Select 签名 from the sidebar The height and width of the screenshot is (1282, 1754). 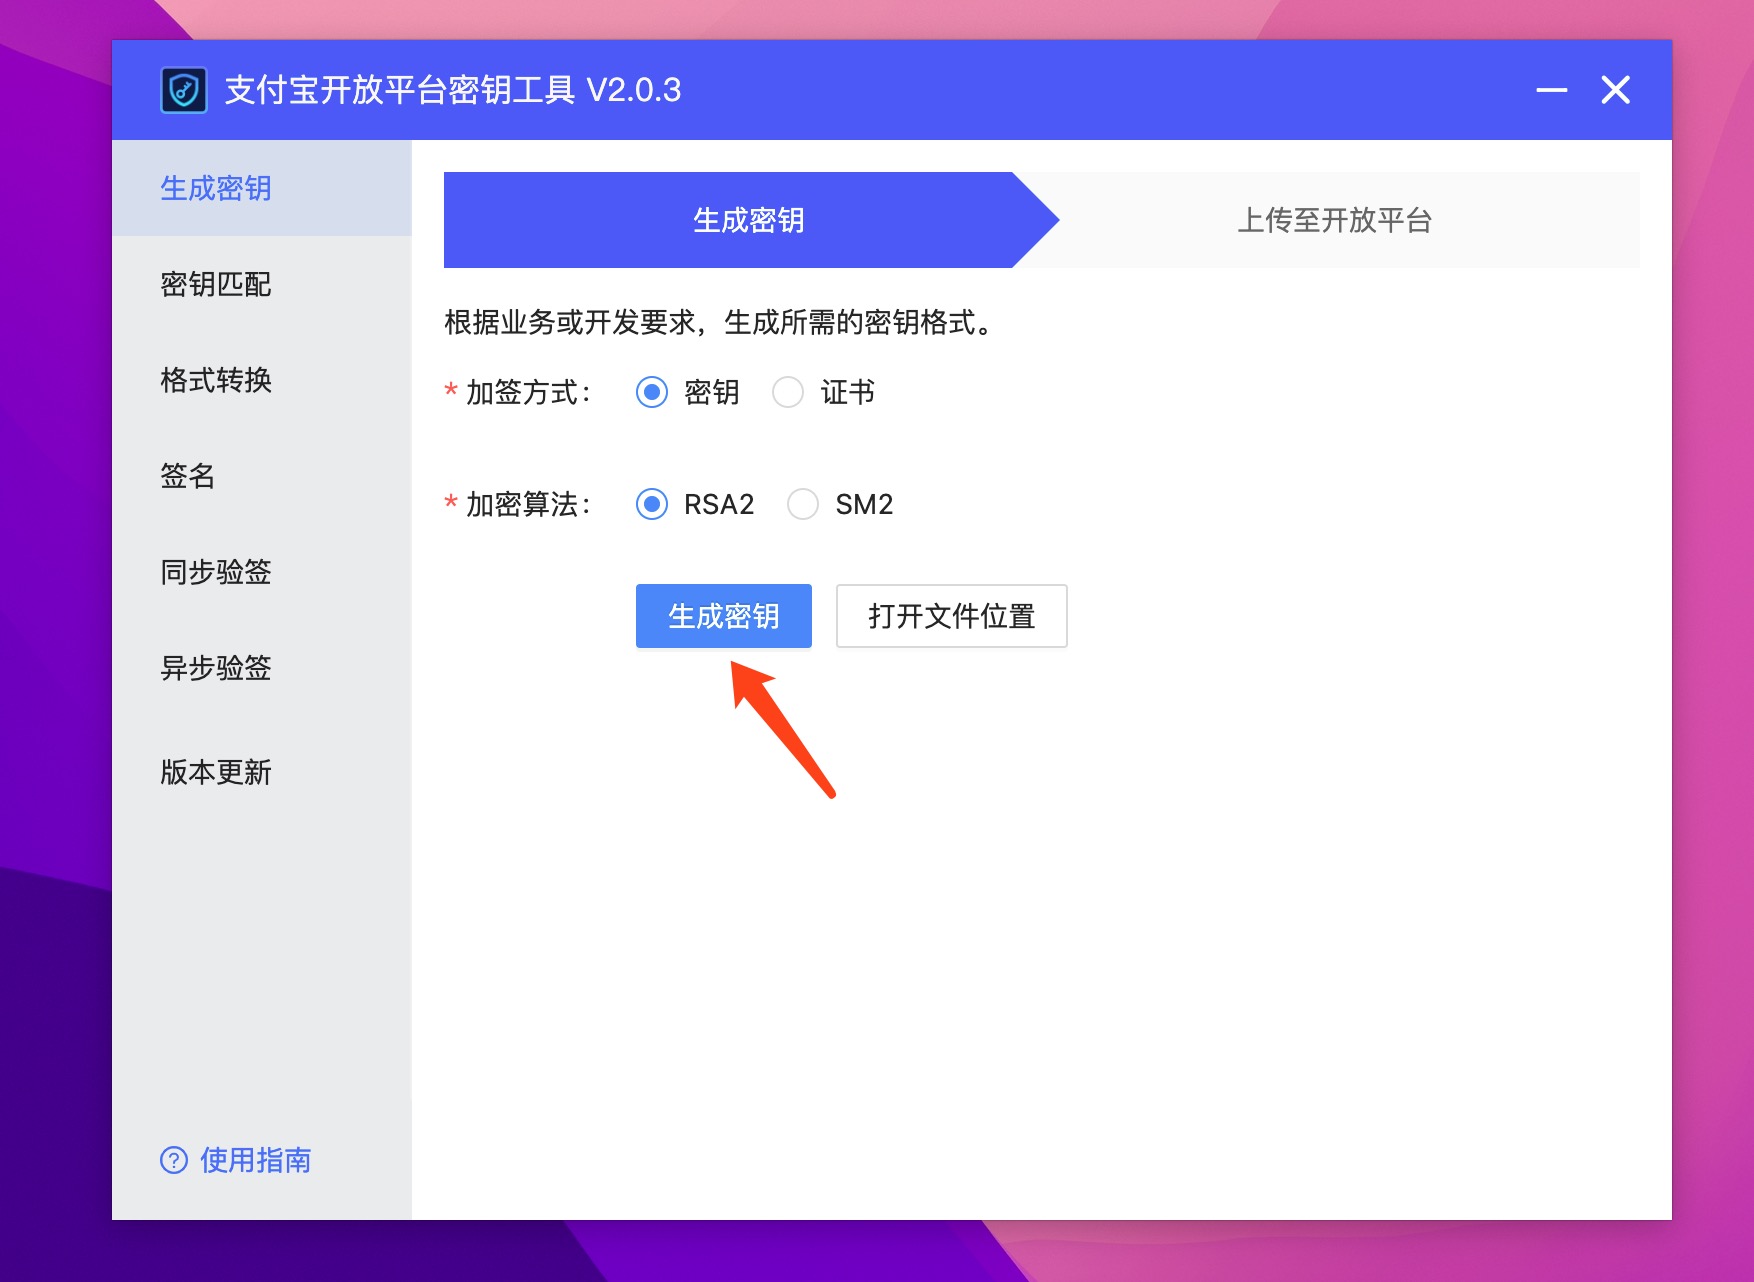[x=188, y=476]
